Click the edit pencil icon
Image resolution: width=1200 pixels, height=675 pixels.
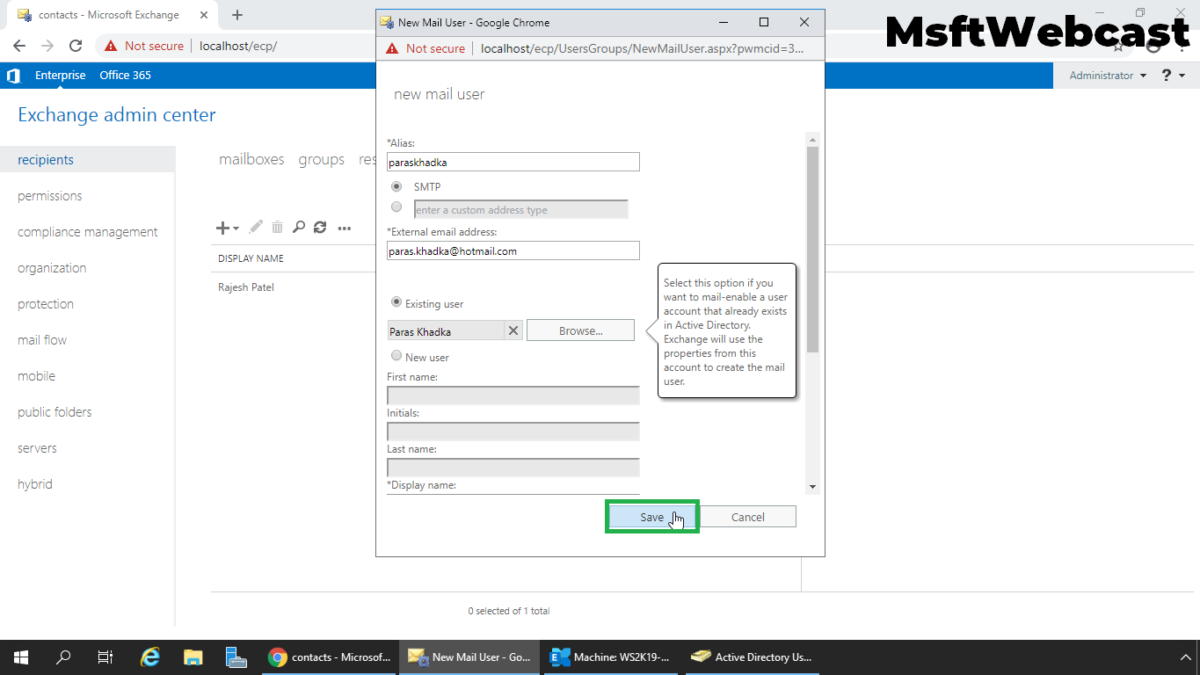255,227
